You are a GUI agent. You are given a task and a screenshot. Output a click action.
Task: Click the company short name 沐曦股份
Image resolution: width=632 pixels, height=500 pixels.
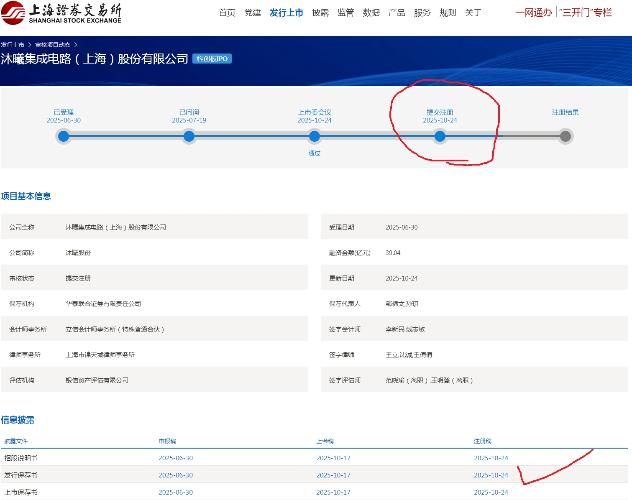(78, 253)
